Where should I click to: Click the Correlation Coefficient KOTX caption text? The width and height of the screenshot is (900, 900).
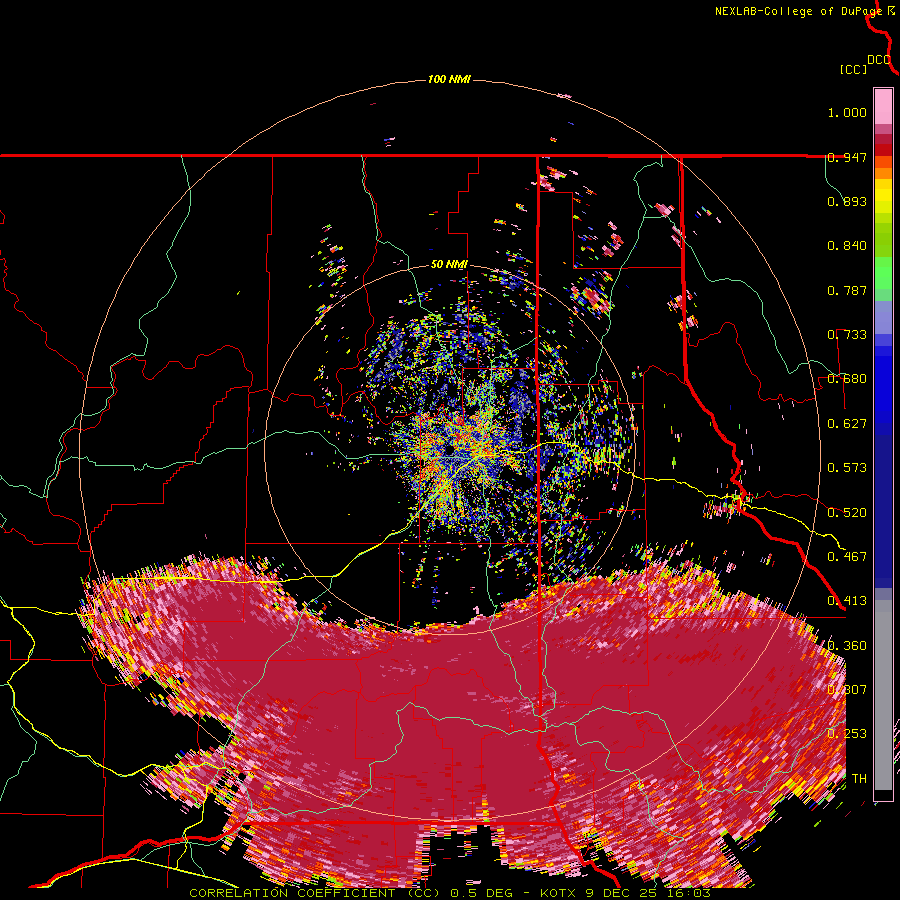click(x=449, y=893)
